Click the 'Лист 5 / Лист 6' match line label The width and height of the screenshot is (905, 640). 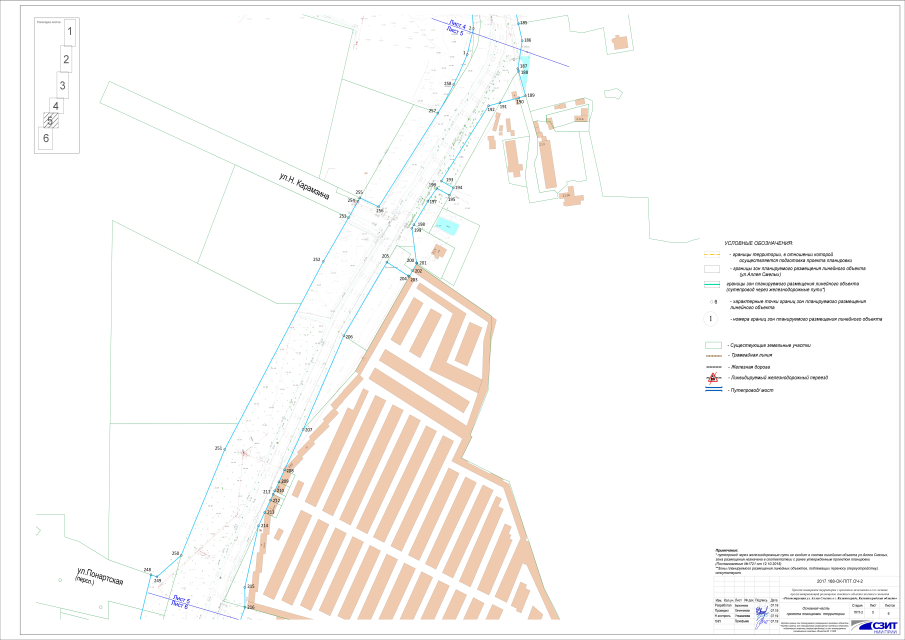coord(181,601)
